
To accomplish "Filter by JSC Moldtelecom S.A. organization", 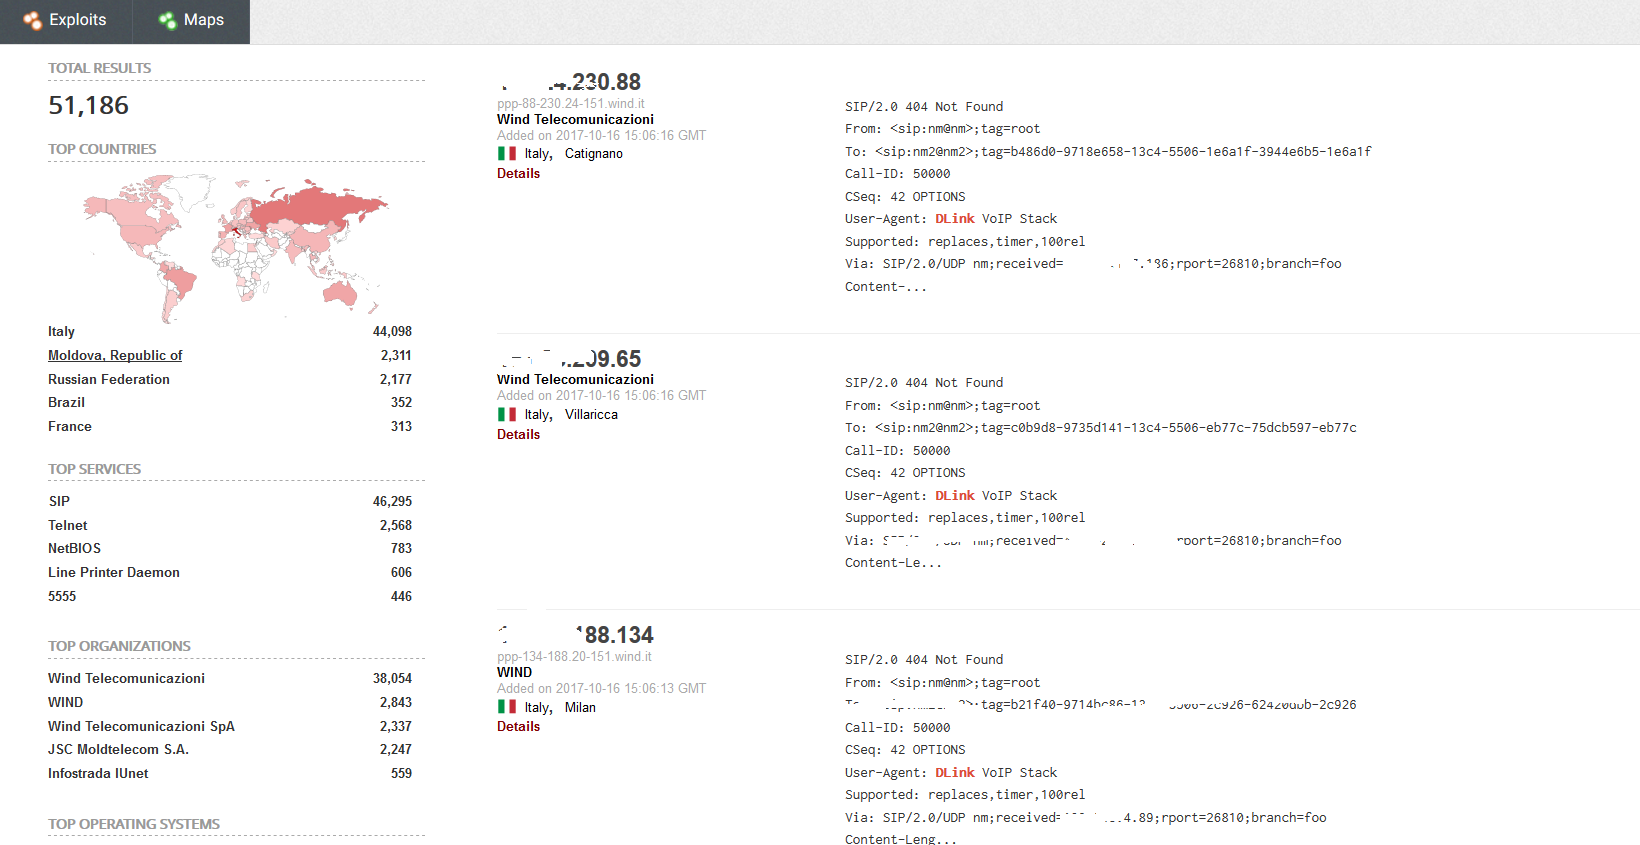I will point(118,750).
